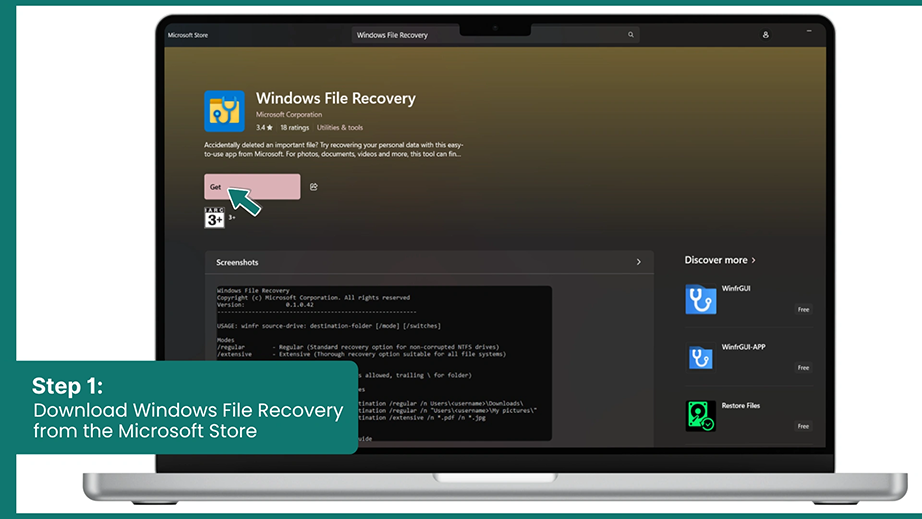922x519 pixels.
Task: Expand Screenshots section with chevron
Action: coord(639,262)
